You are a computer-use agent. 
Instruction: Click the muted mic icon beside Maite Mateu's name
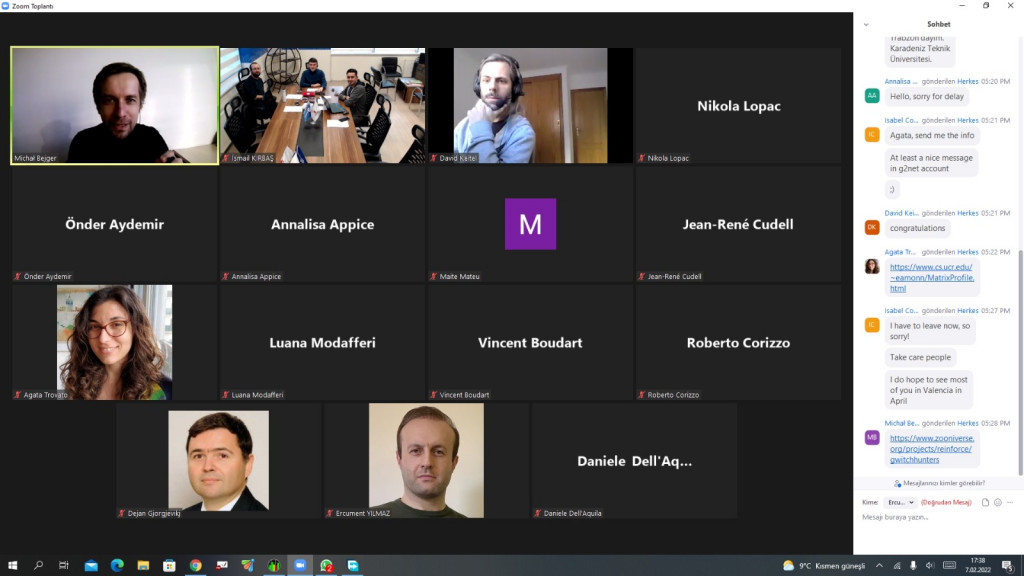[433, 276]
